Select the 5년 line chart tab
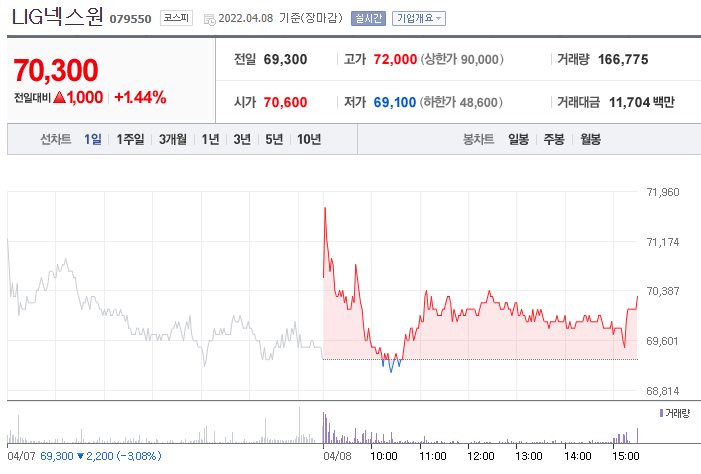 pos(274,139)
